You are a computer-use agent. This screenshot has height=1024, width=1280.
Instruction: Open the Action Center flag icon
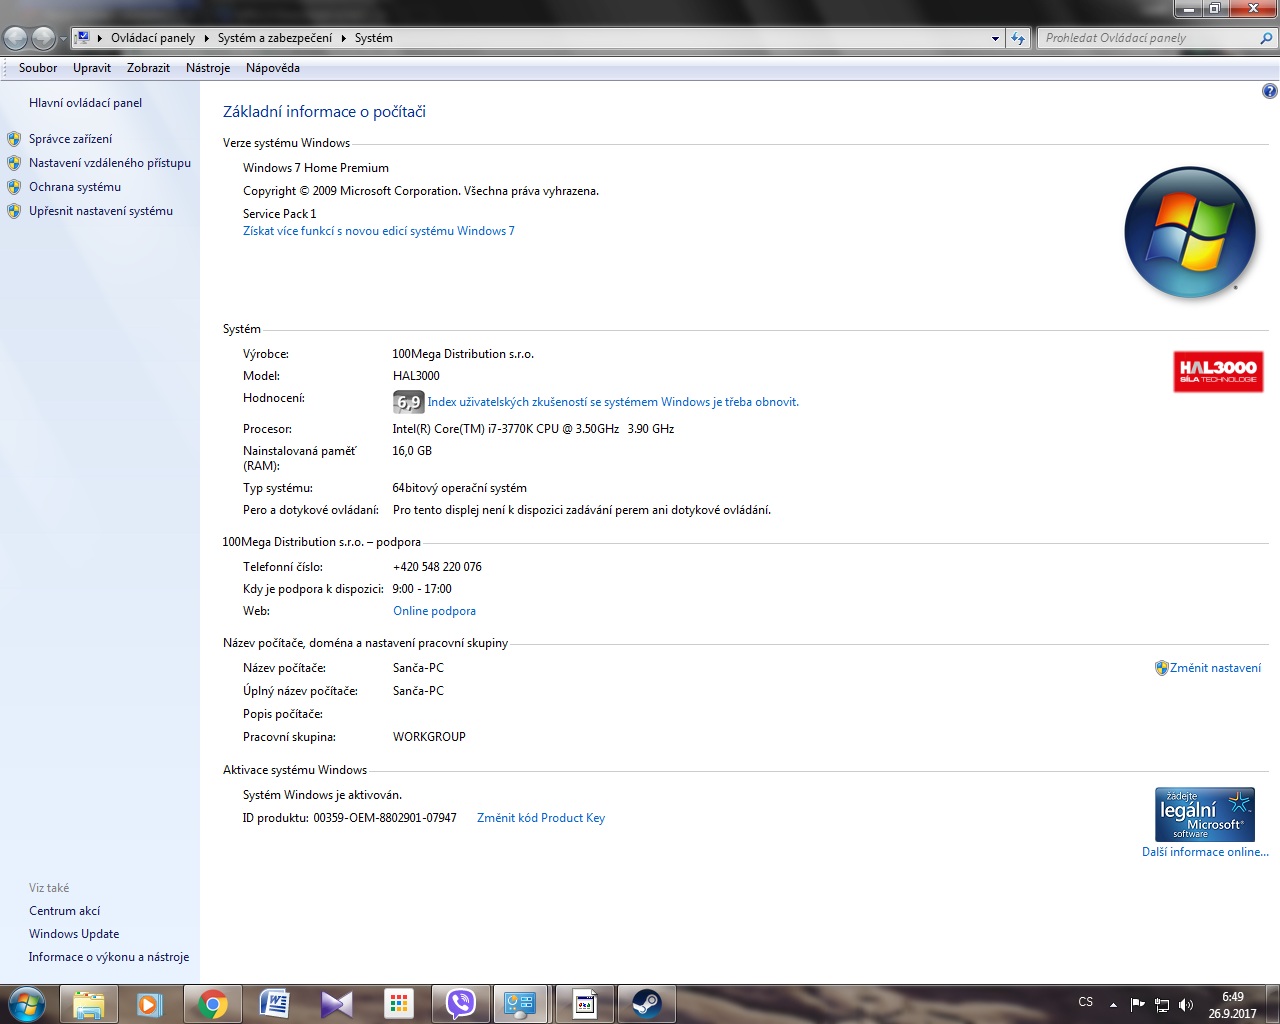click(x=1137, y=1004)
